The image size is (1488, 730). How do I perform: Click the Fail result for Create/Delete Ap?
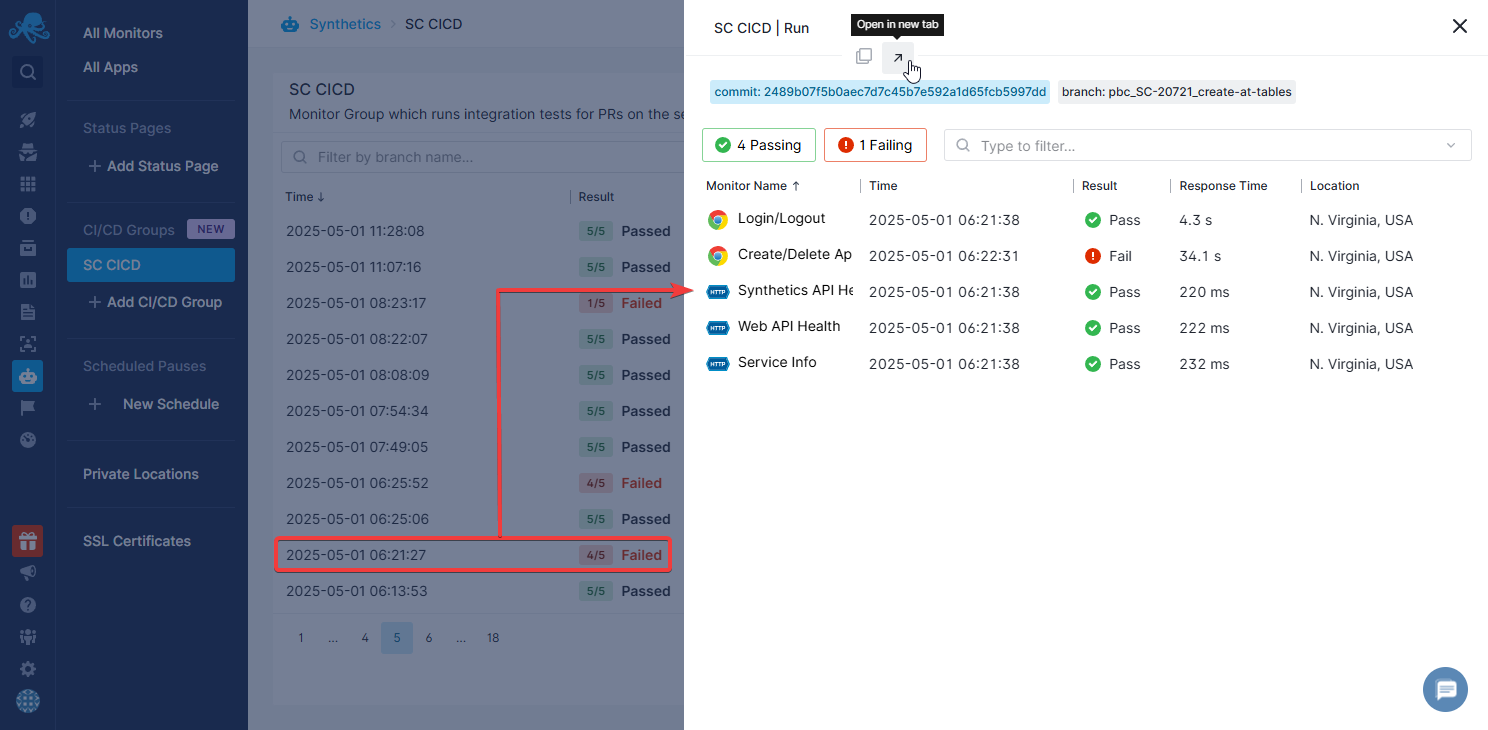(x=1109, y=256)
